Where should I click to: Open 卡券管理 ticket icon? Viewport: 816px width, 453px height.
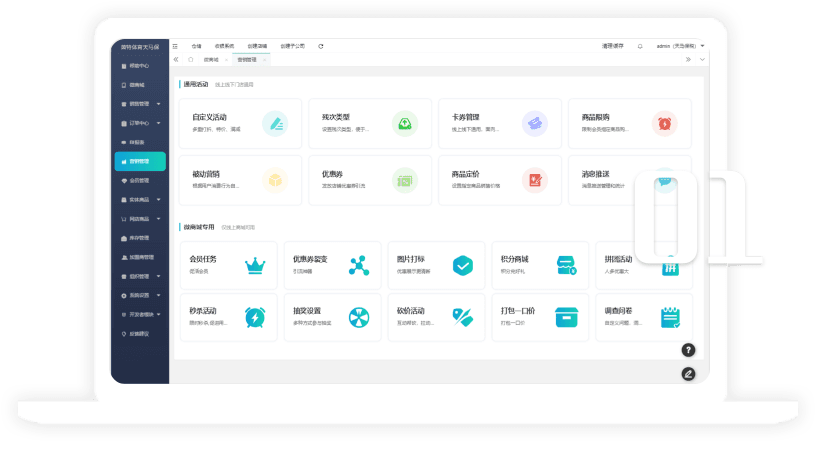point(534,123)
